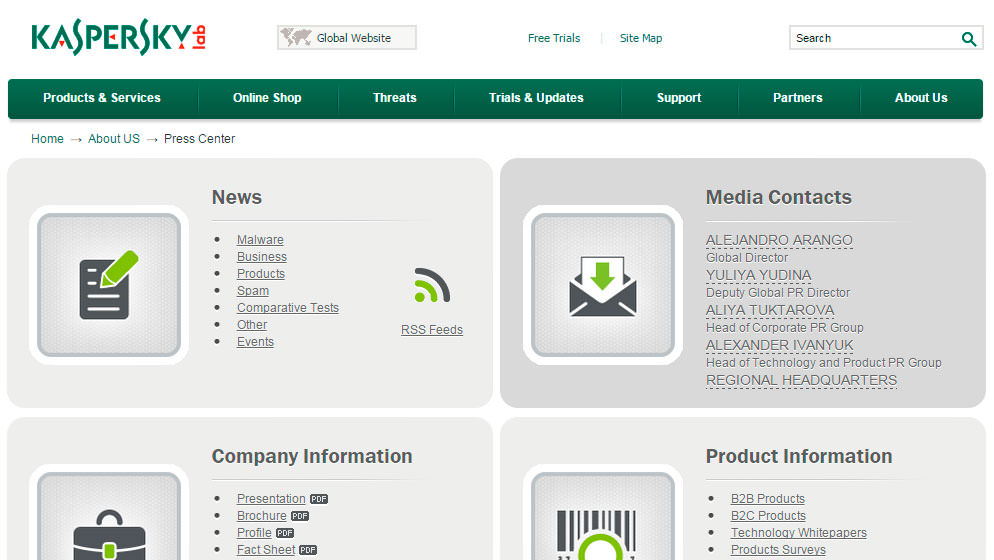The height and width of the screenshot is (560, 994).
Task: Open the Threats menu
Action: (x=394, y=98)
